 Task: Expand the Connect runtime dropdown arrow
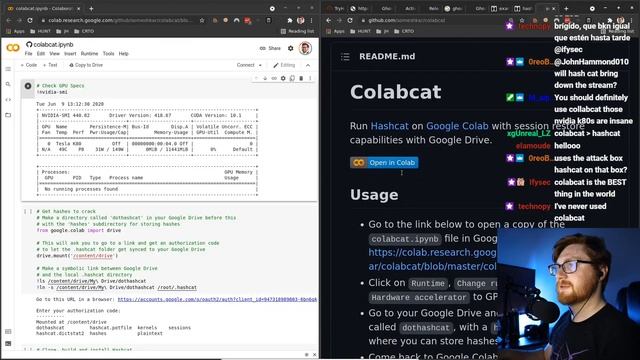point(260,65)
